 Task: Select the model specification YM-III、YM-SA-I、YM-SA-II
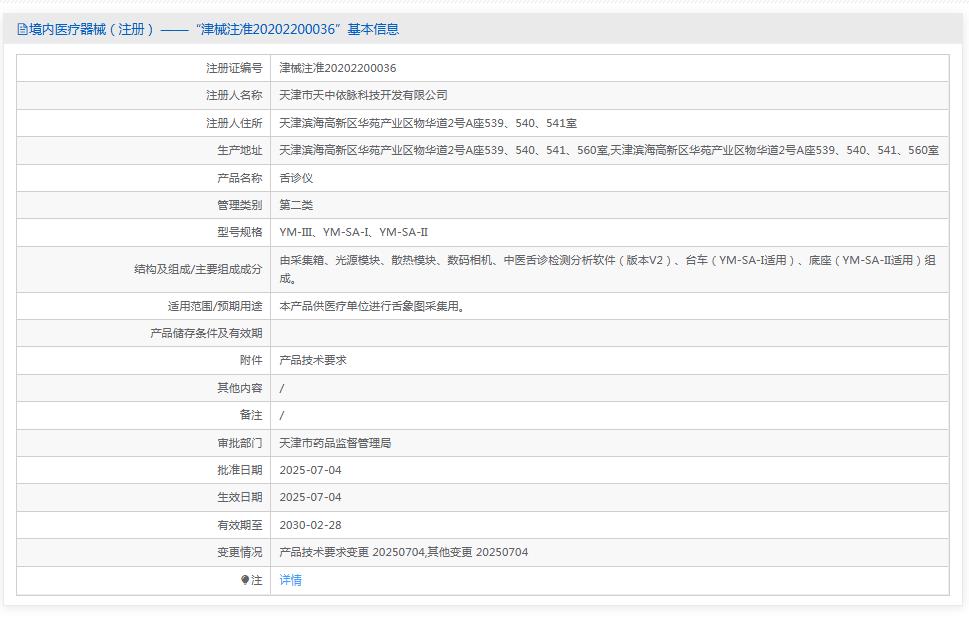click(353, 232)
